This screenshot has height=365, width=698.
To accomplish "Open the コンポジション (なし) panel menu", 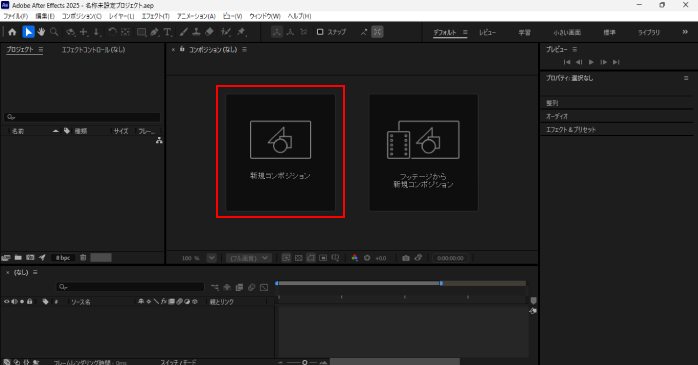I will (244, 49).
